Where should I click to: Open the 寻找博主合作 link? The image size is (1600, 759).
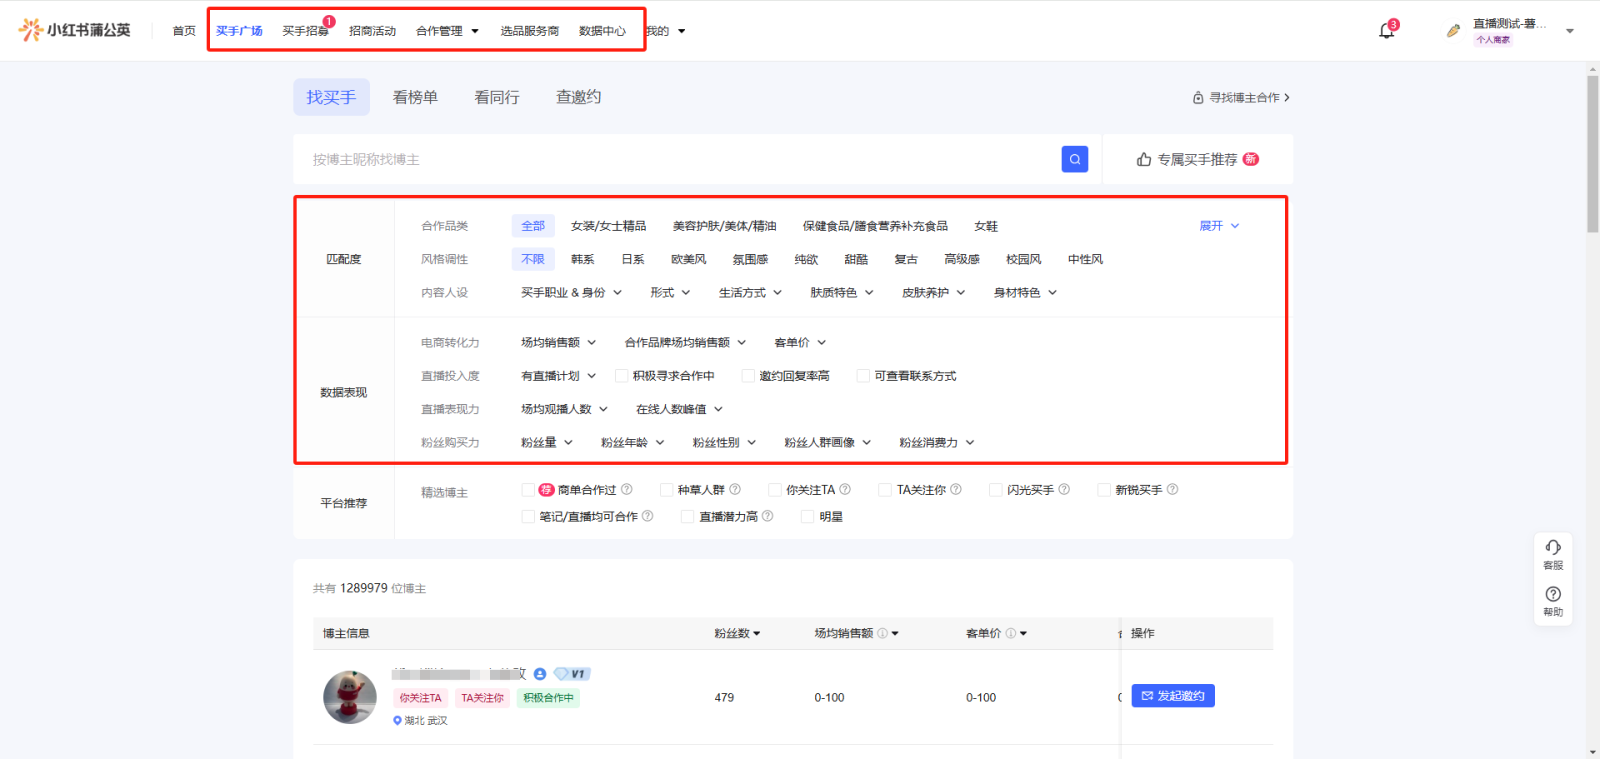pyautogui.click(x=1241, y=98)
